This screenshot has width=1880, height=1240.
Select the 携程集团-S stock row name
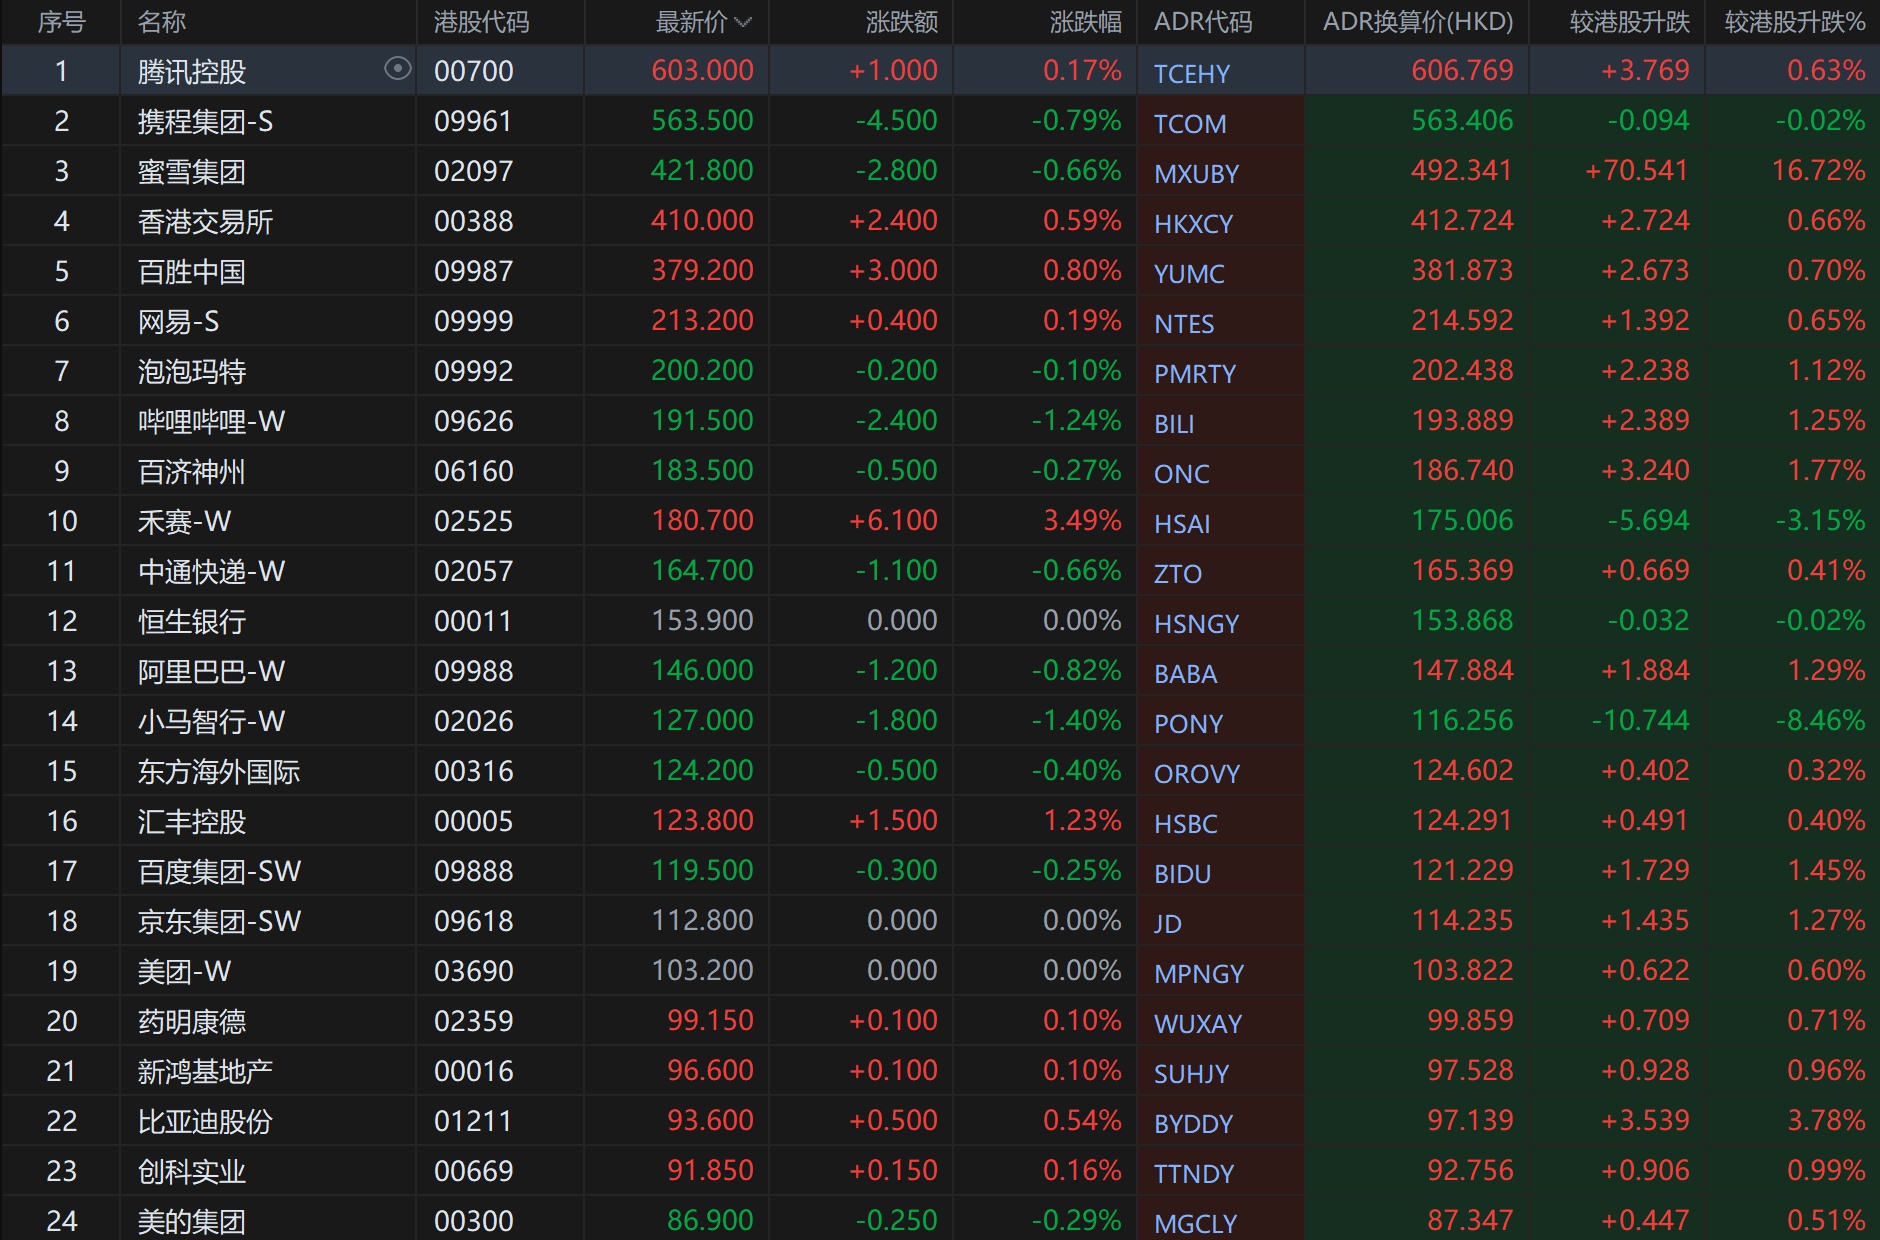[x=205, y=122]
